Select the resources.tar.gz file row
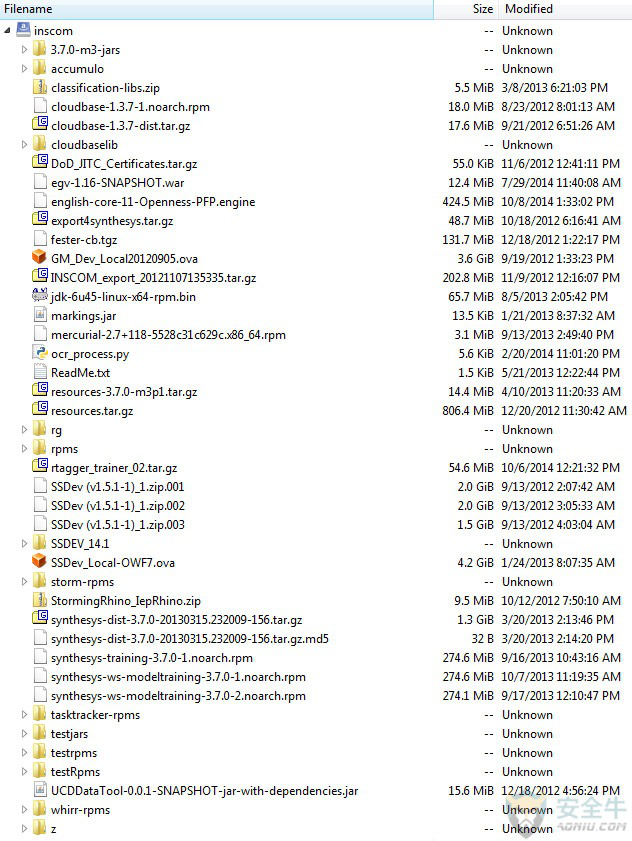632x841 pixels. pyautogui.click(x=316, y=411)
